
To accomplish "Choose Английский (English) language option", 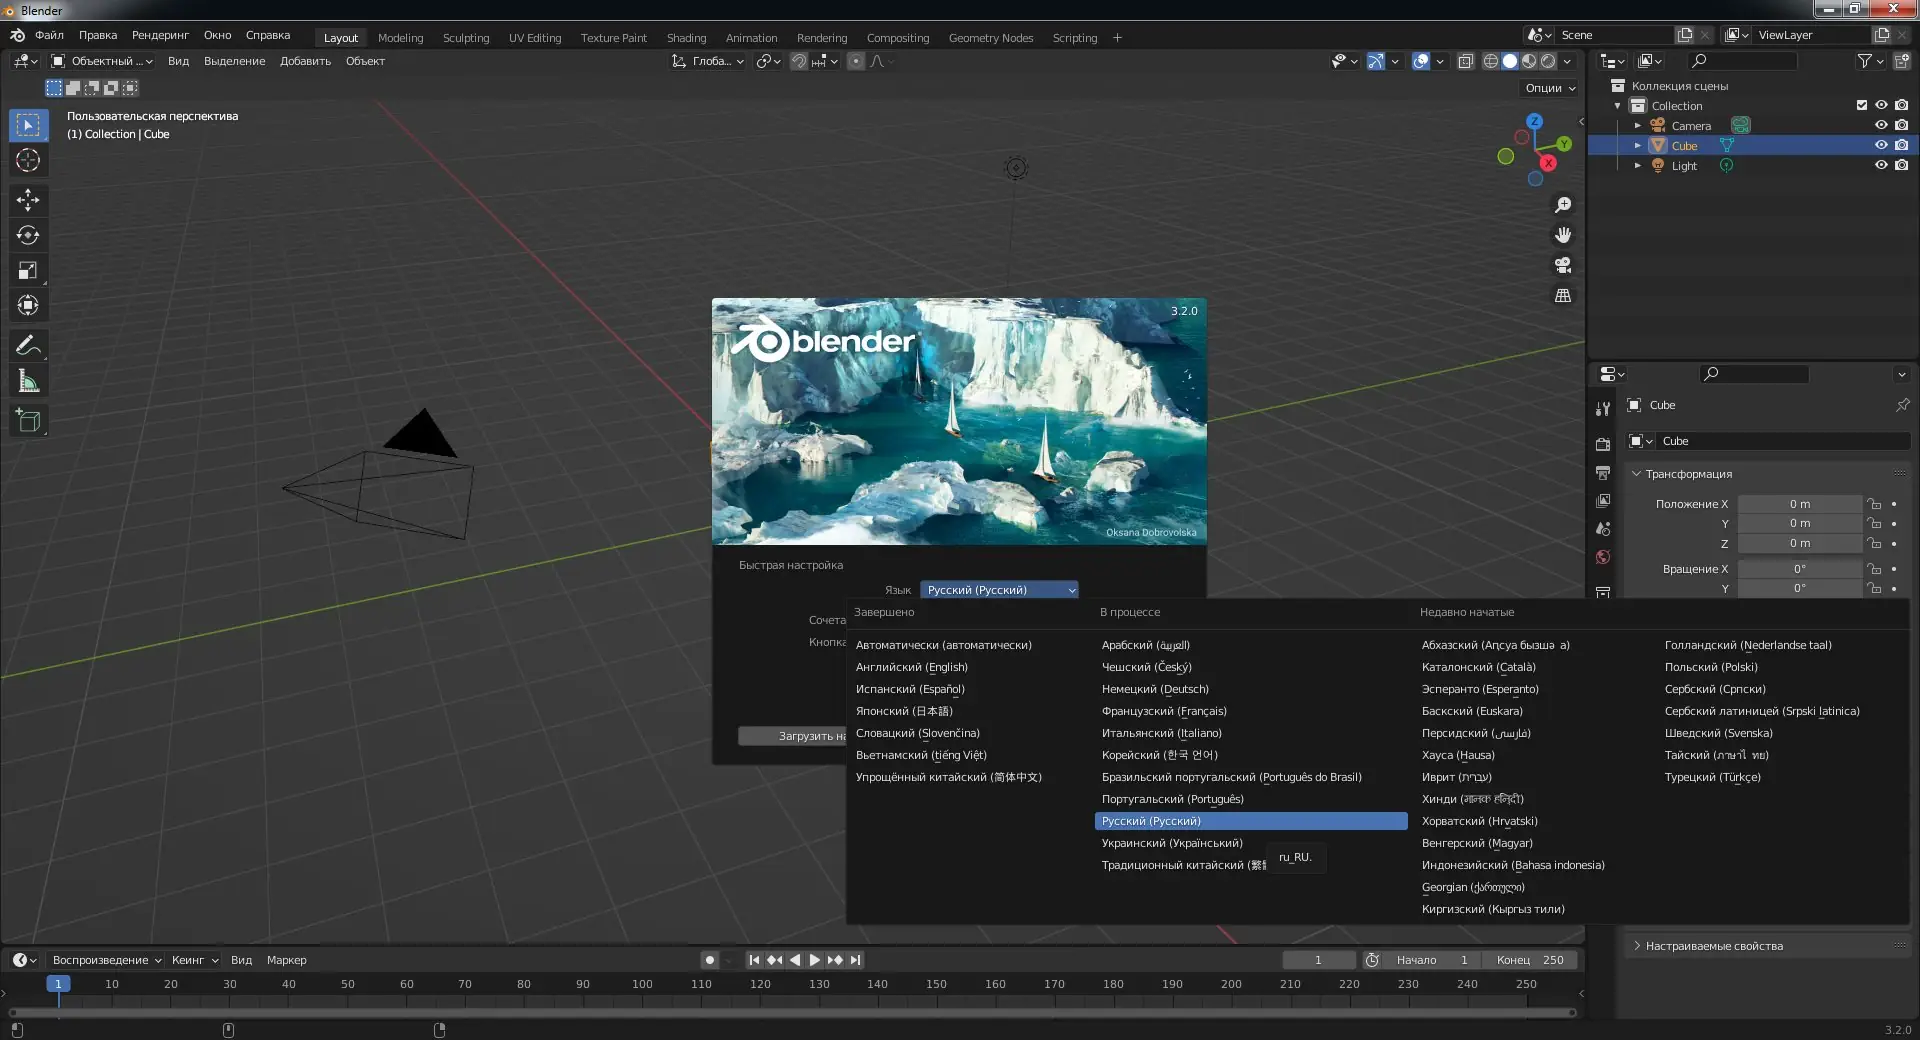I will coord(912,667).
